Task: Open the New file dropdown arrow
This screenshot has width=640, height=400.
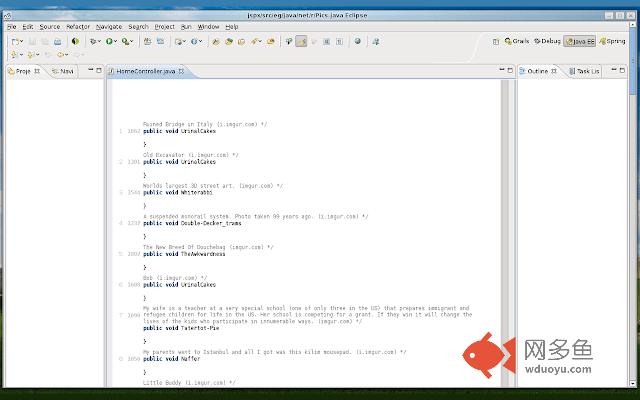Action: click(22, 42)
